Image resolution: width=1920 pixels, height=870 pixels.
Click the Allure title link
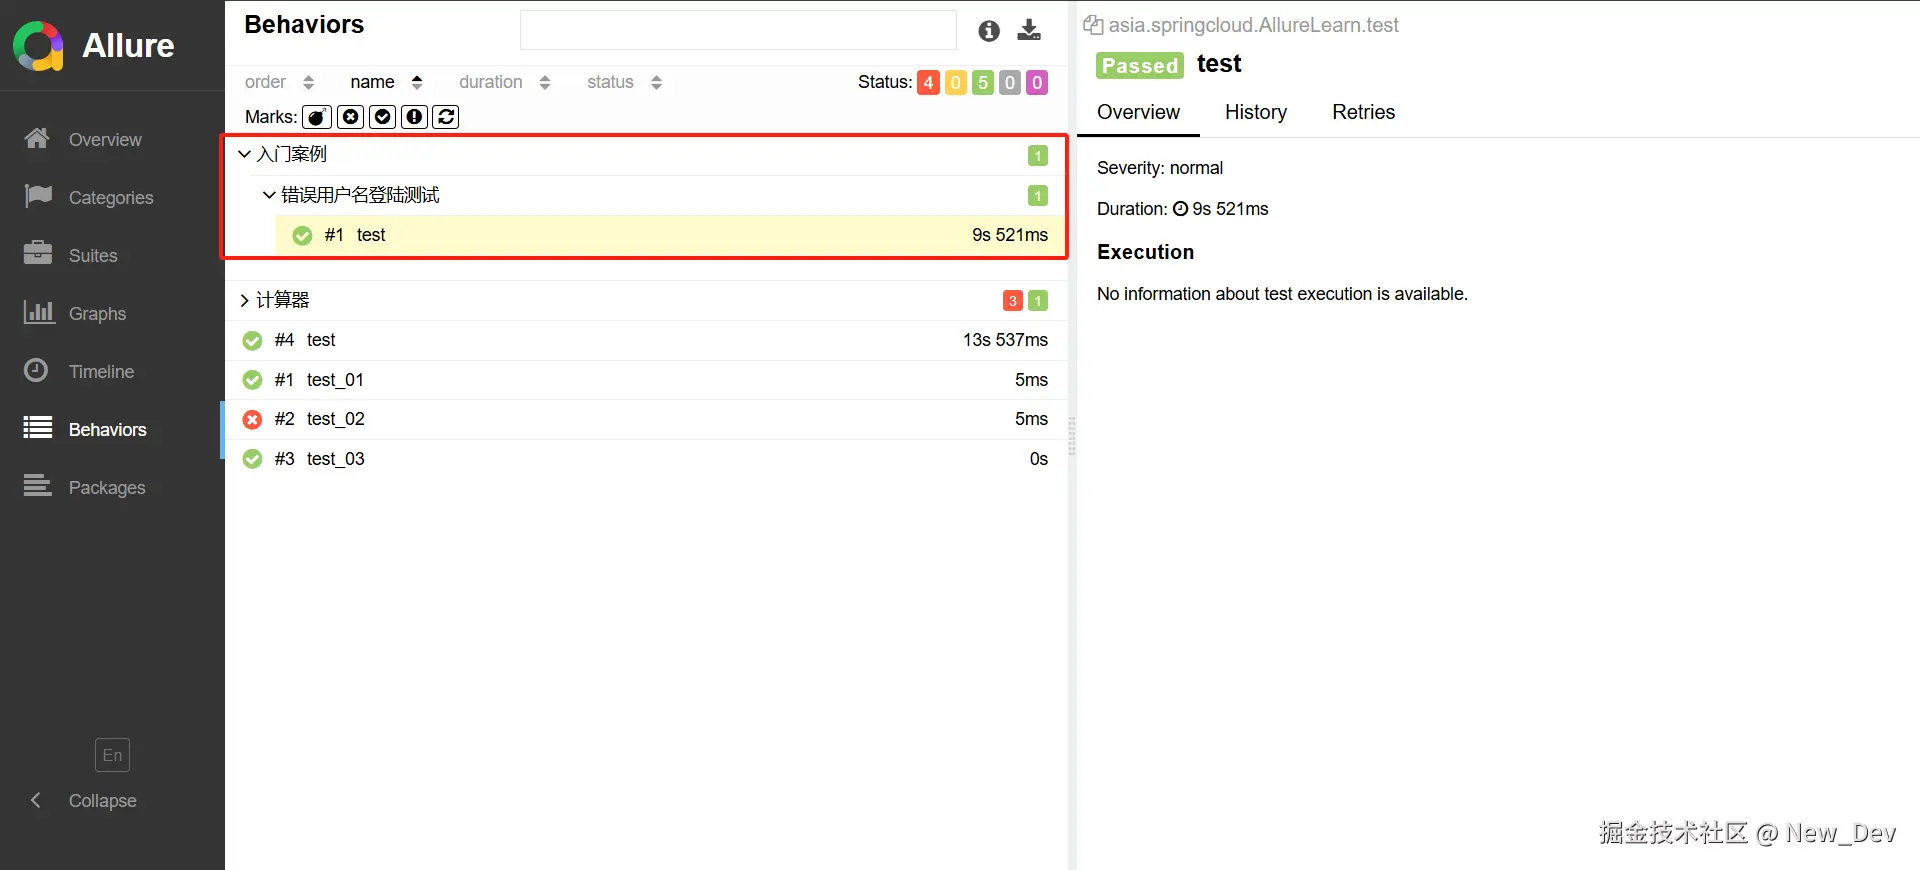coord(128,46)
